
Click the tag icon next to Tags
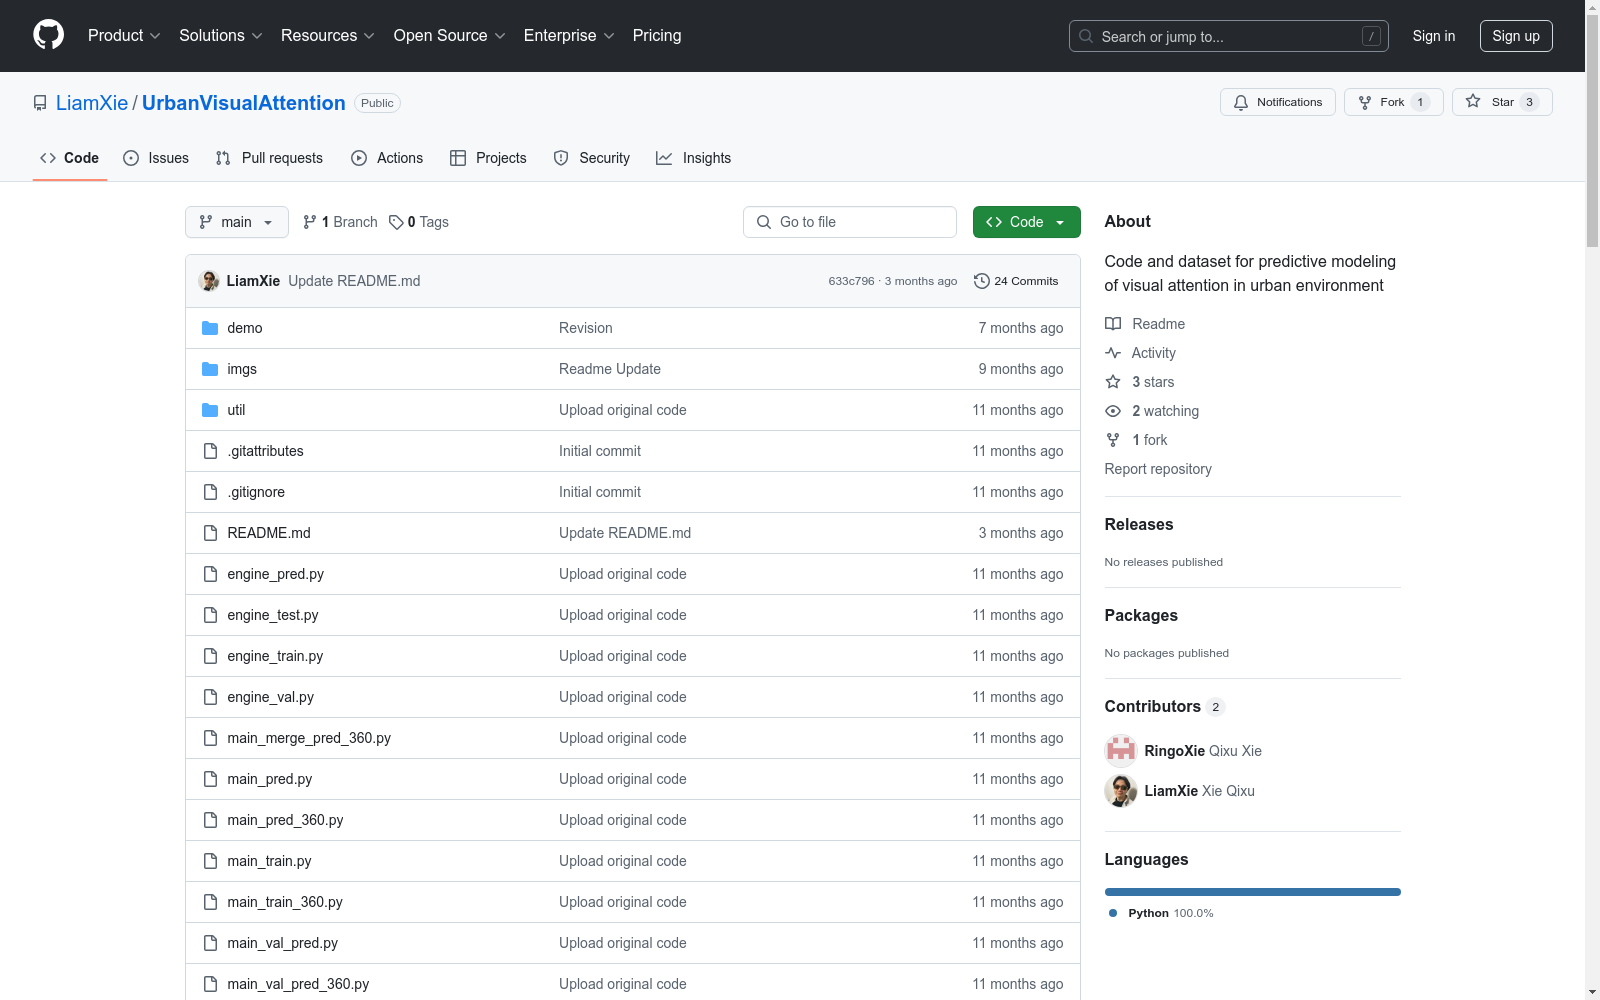(396, 222)
